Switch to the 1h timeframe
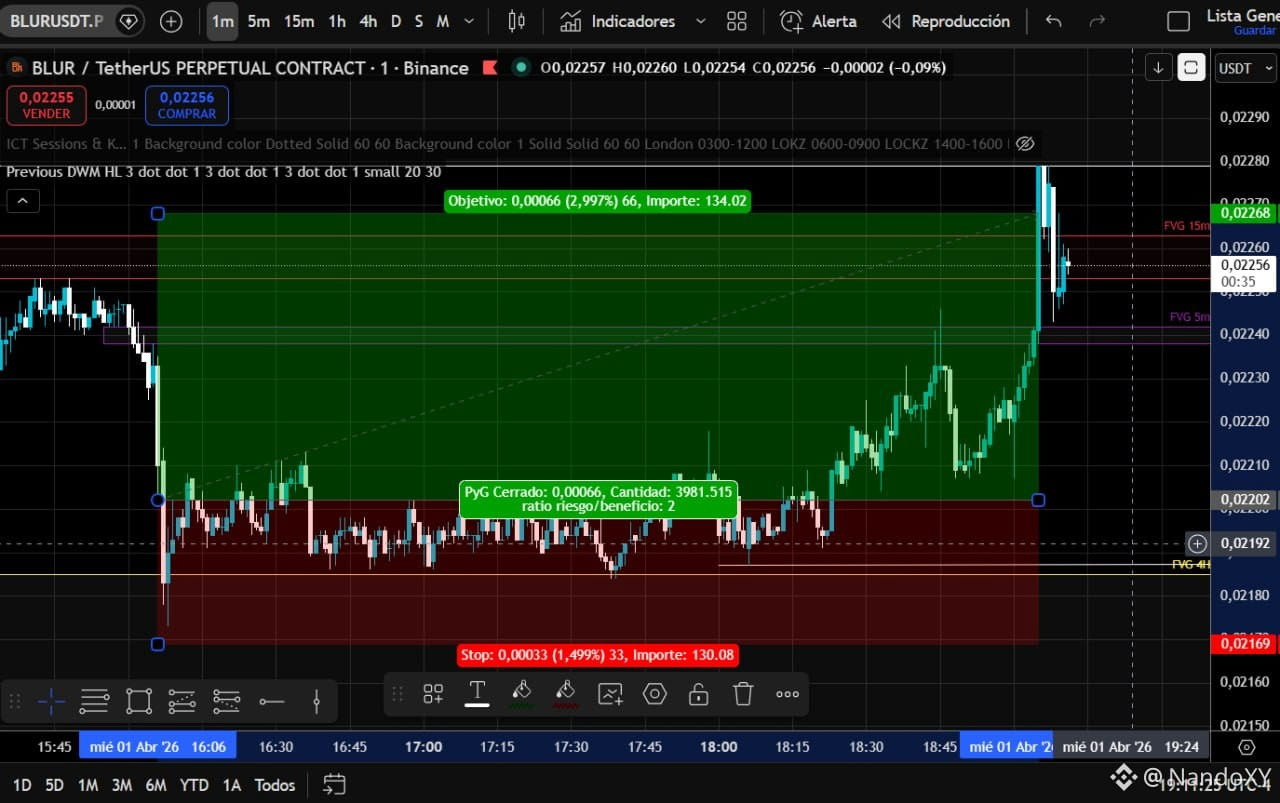 pos(337,21)
